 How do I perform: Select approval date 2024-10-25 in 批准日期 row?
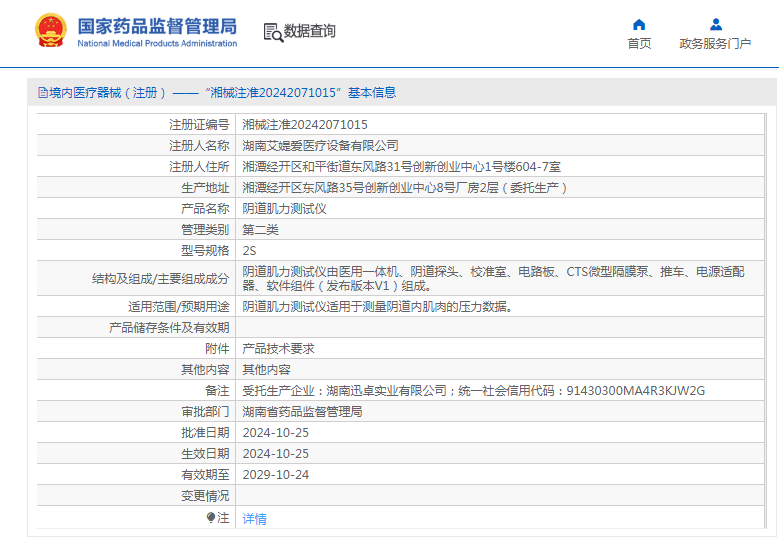pos(276,433)
